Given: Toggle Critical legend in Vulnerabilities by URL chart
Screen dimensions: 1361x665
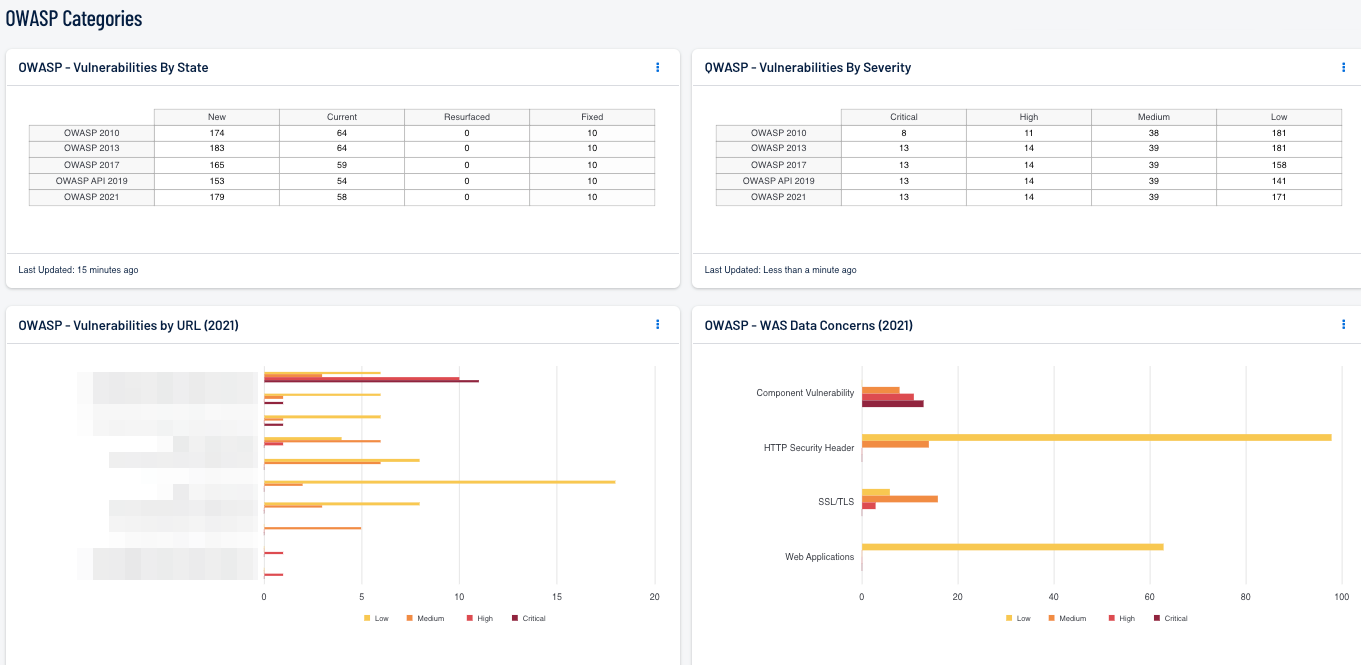Looking at the screenshot, I should click(x=529, y=618).
